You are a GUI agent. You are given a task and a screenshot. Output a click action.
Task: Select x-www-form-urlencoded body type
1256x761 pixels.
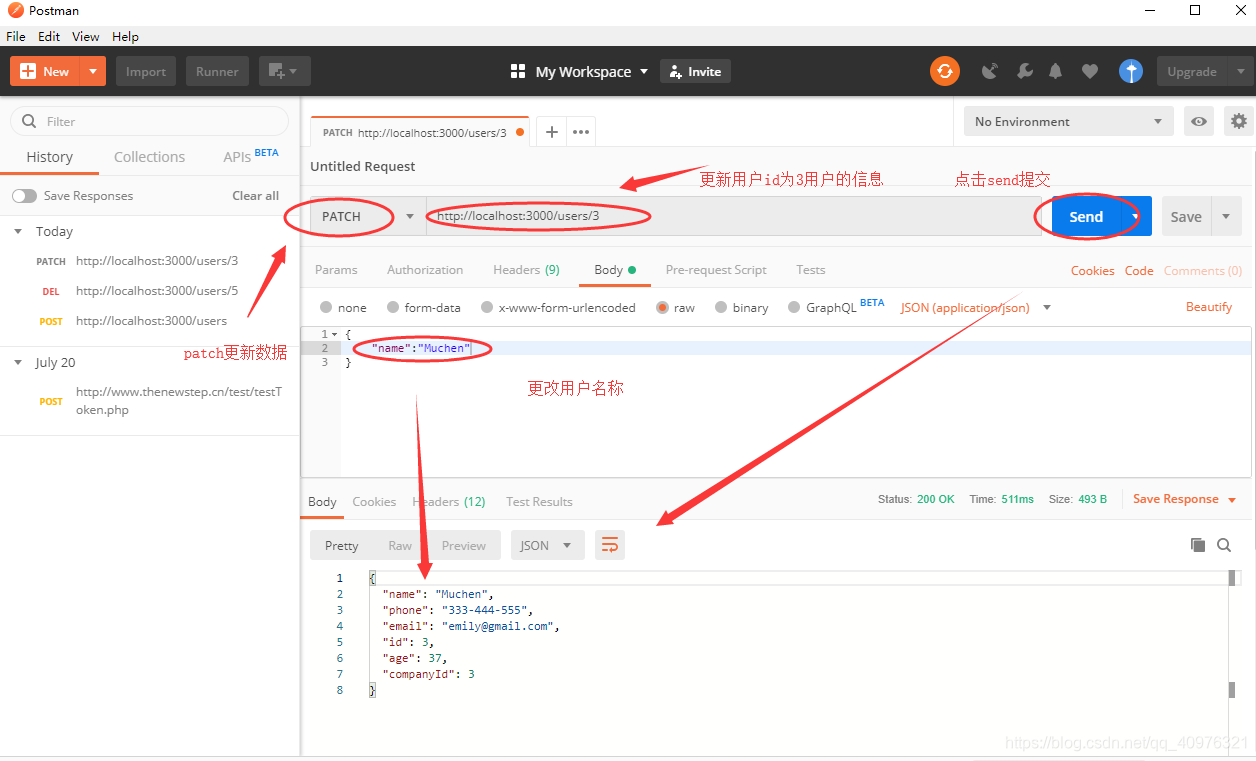(x=487, y=308)
